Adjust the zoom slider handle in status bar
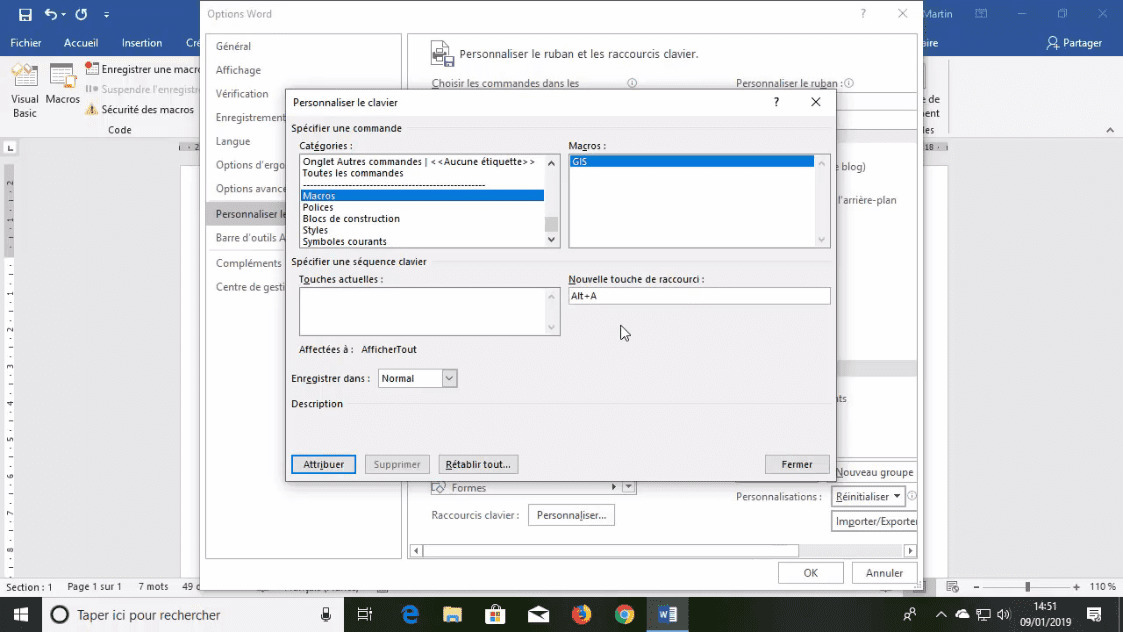The height and width of the screenshot is (632, 1123). (x=1027, y=587)
